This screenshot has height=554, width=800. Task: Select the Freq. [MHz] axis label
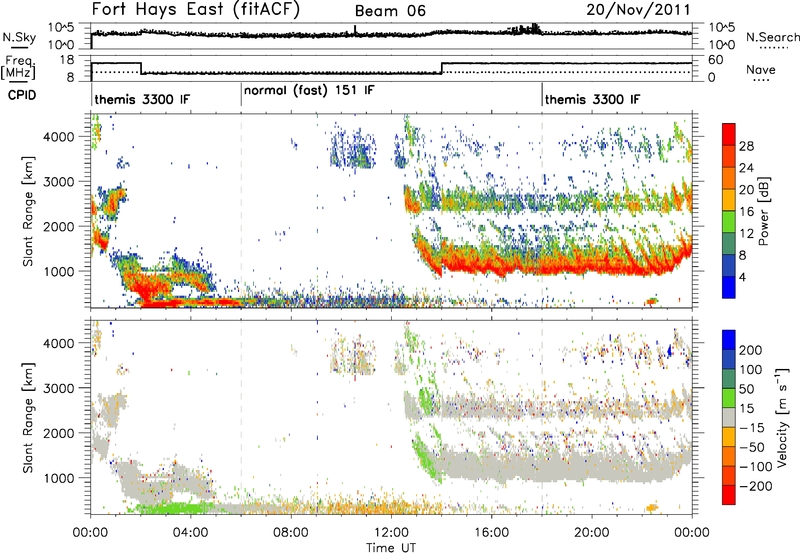18,68
